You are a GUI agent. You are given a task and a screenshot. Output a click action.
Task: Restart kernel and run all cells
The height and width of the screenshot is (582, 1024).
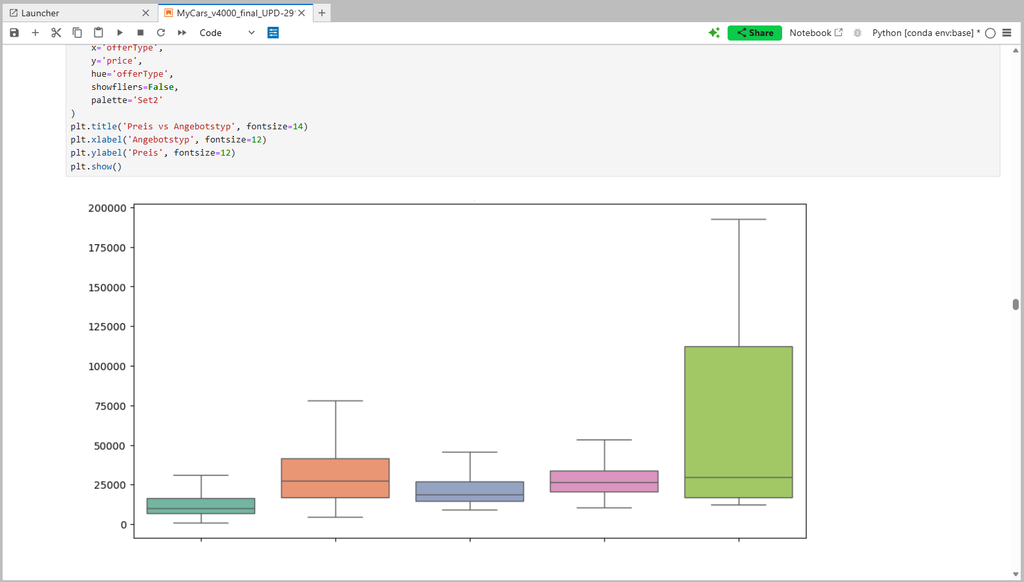(182, 33)
